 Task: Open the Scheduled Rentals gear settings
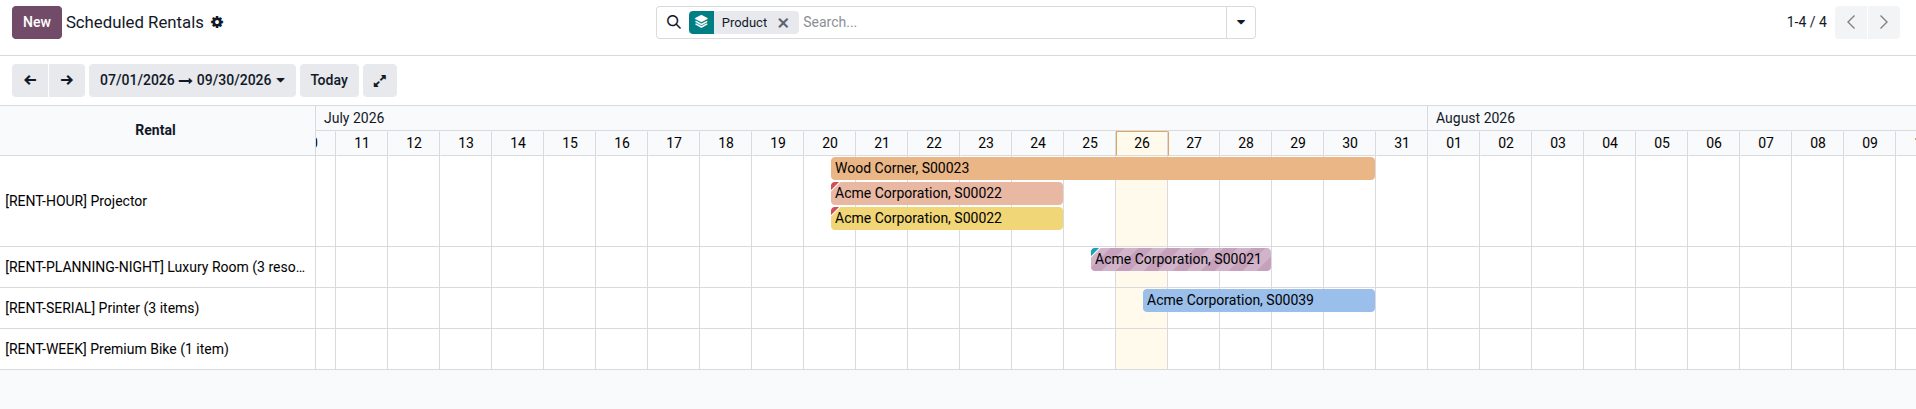tap(217, 22)
